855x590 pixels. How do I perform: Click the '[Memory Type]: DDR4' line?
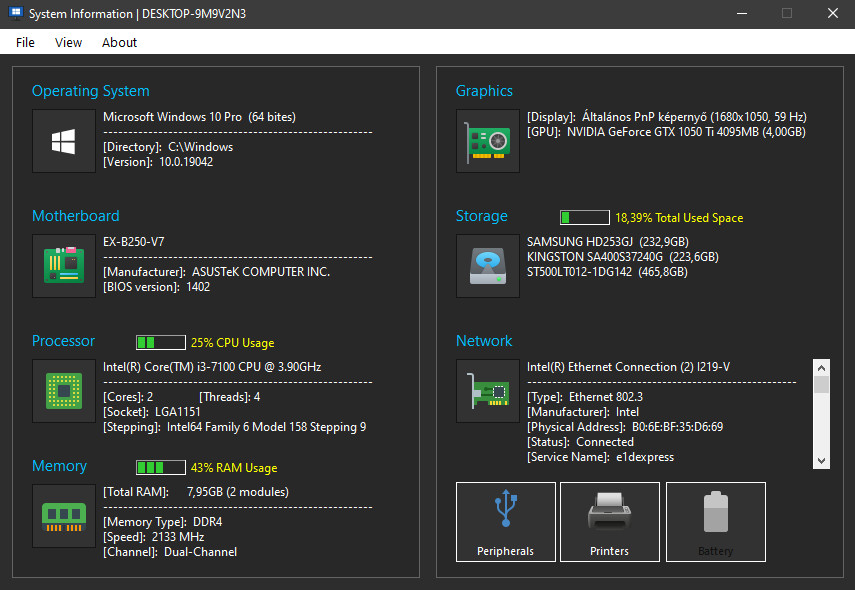click(x=162, y=521)
